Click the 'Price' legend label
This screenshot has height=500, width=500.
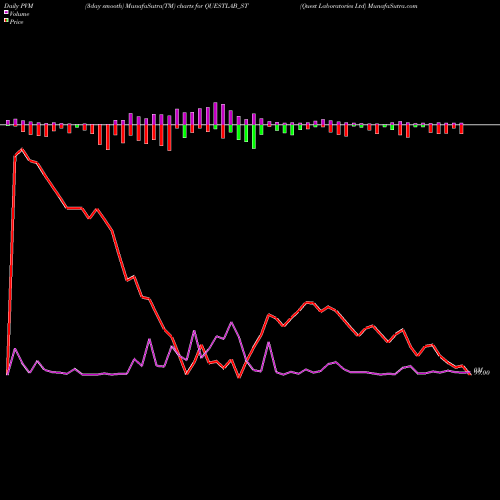[x=16, y=22]
